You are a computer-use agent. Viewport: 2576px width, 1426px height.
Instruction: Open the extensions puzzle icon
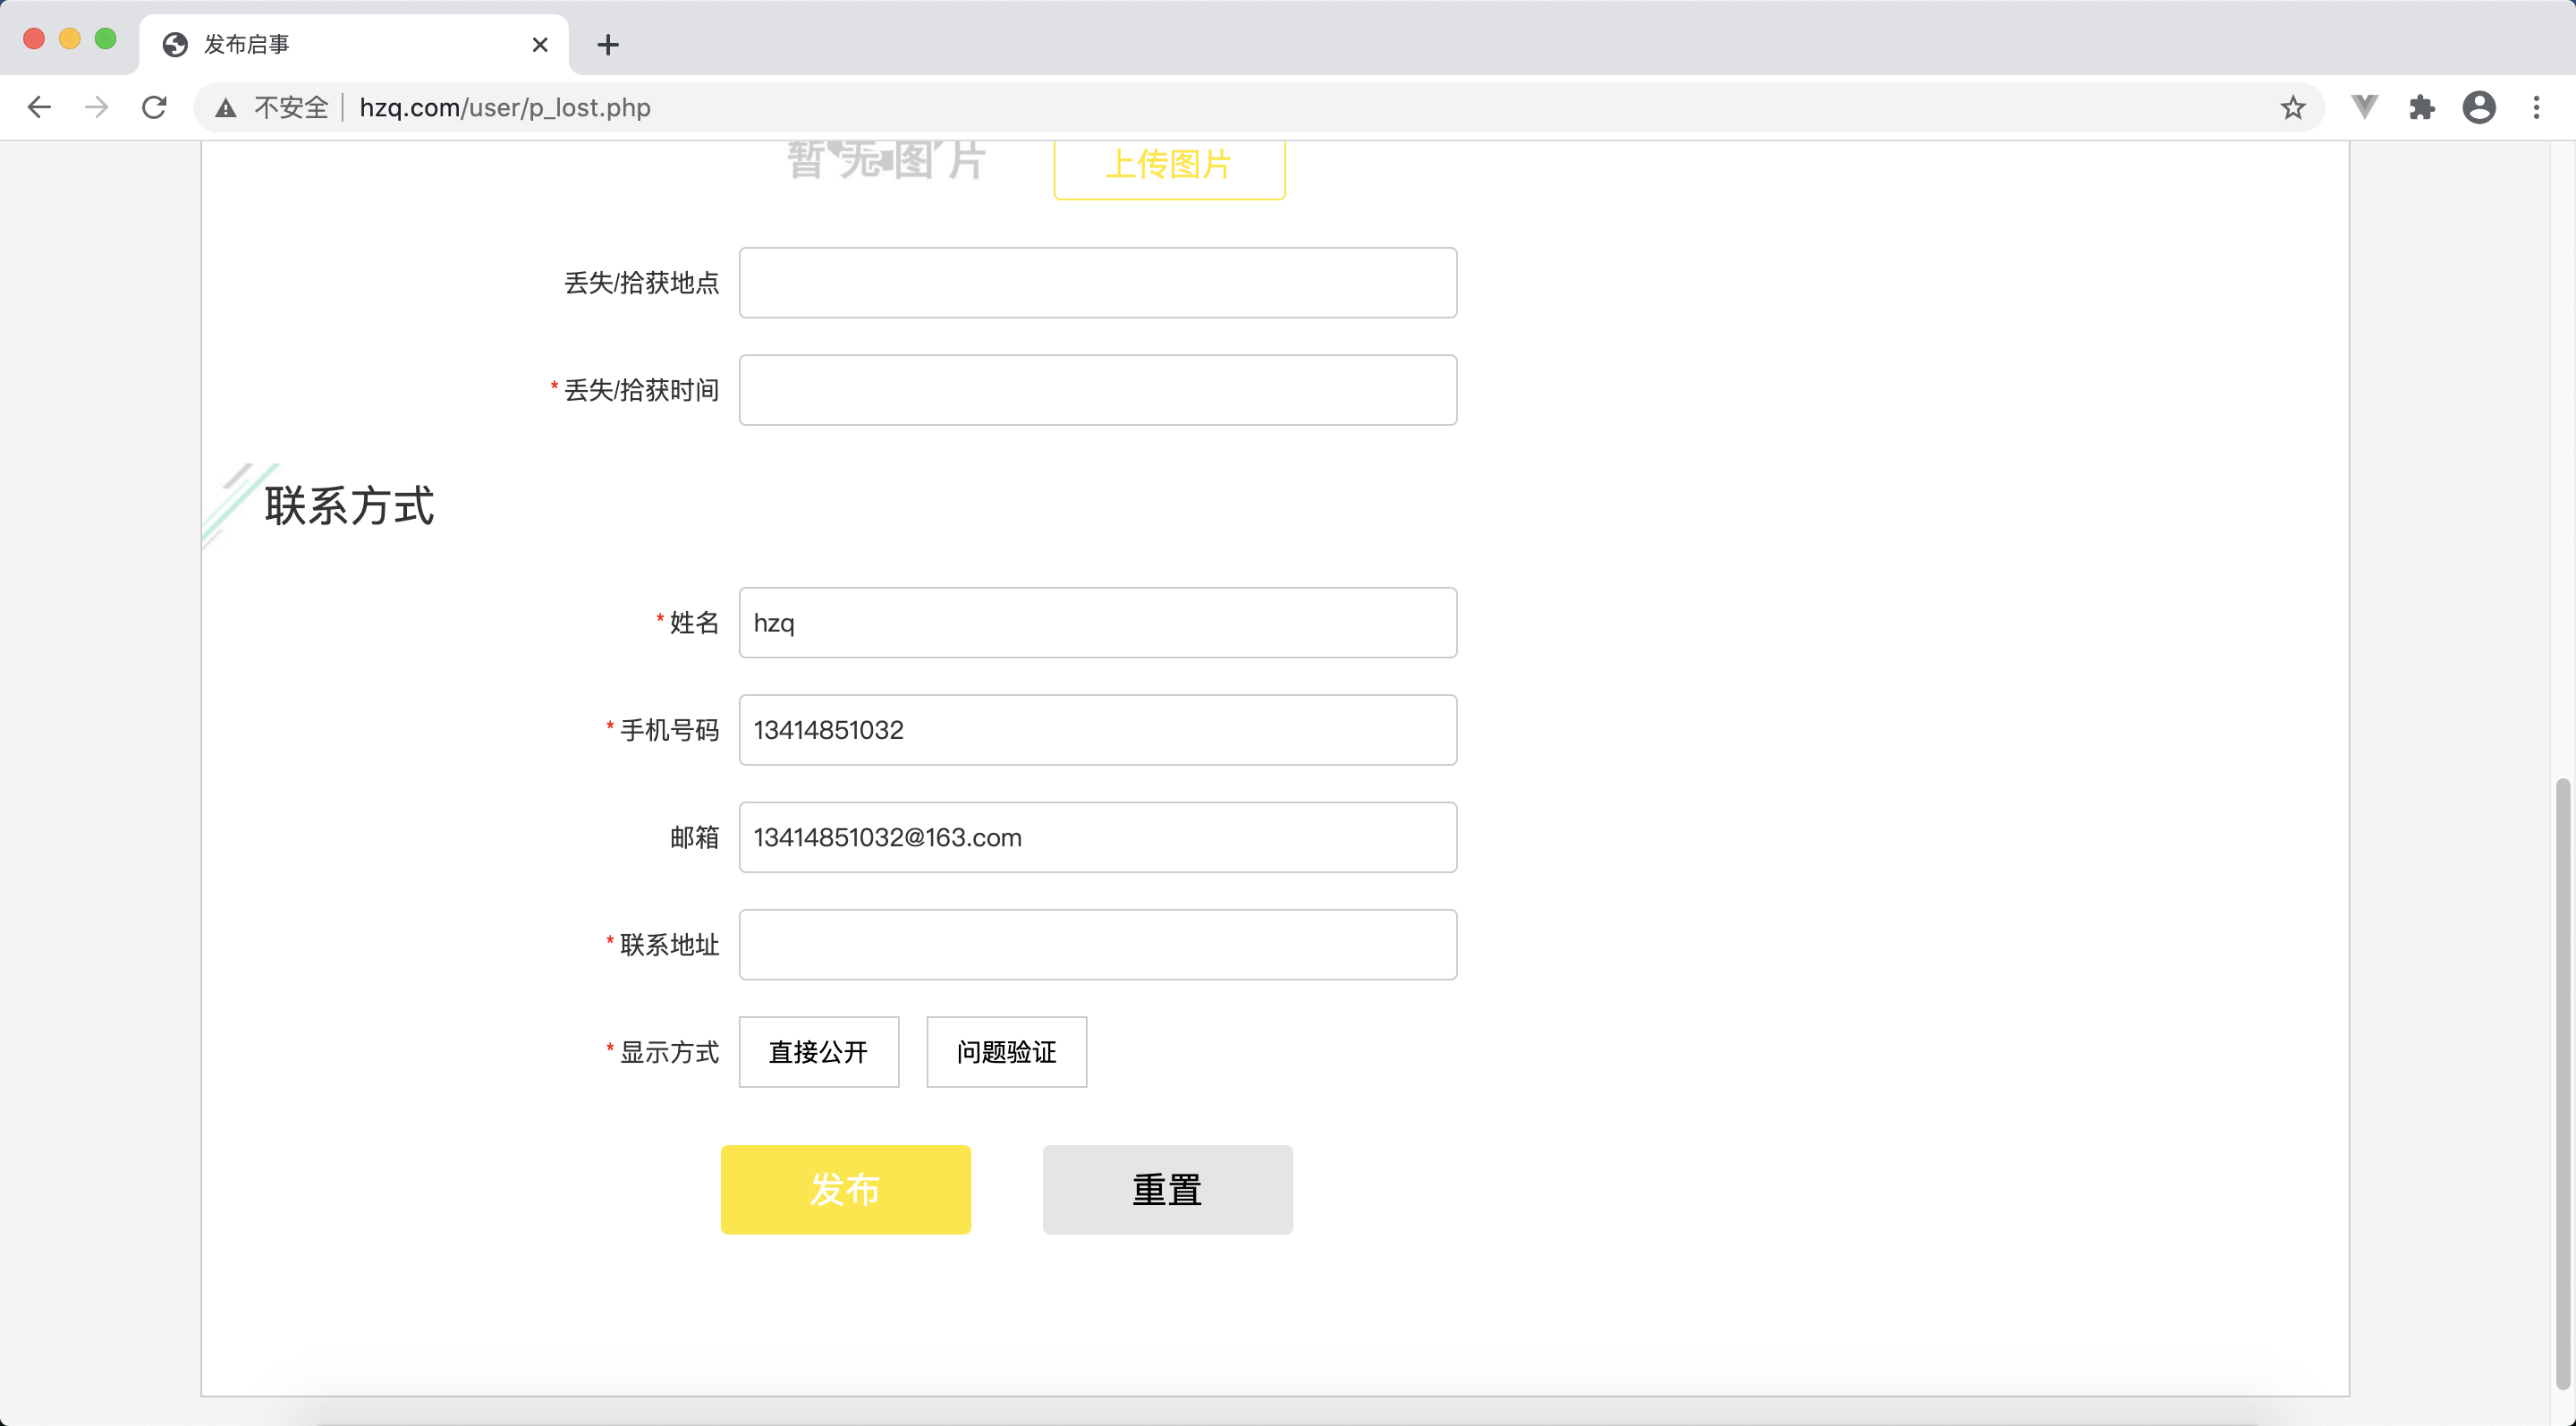2421,107
